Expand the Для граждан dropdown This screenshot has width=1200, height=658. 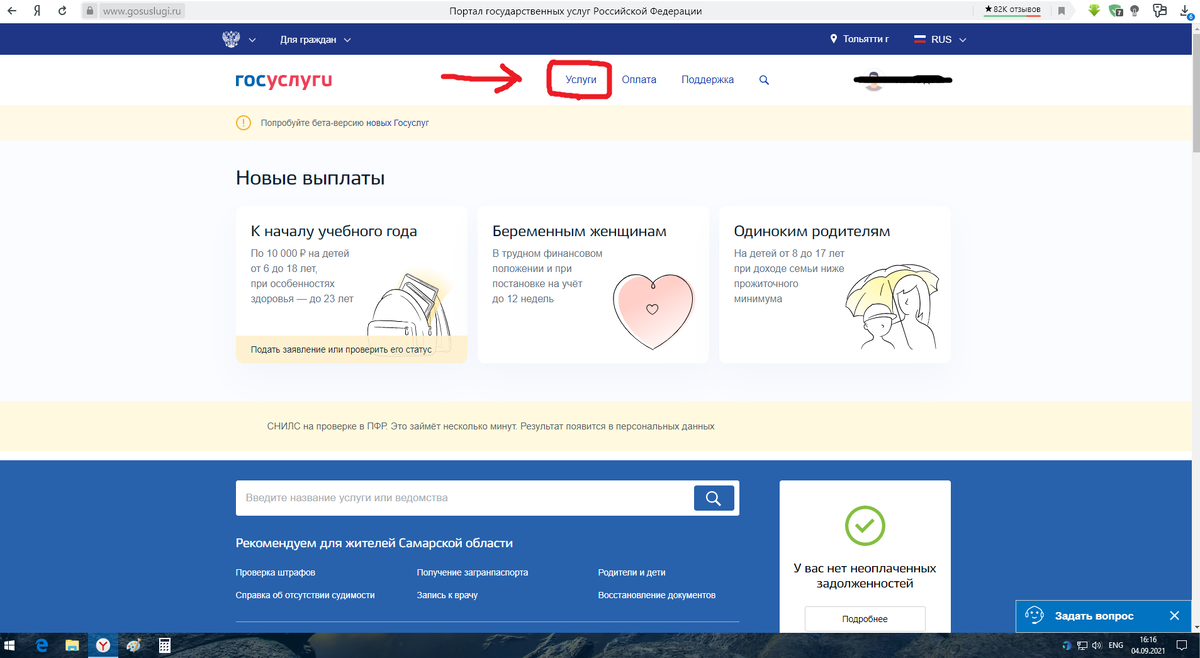click(x=316, y=39)
